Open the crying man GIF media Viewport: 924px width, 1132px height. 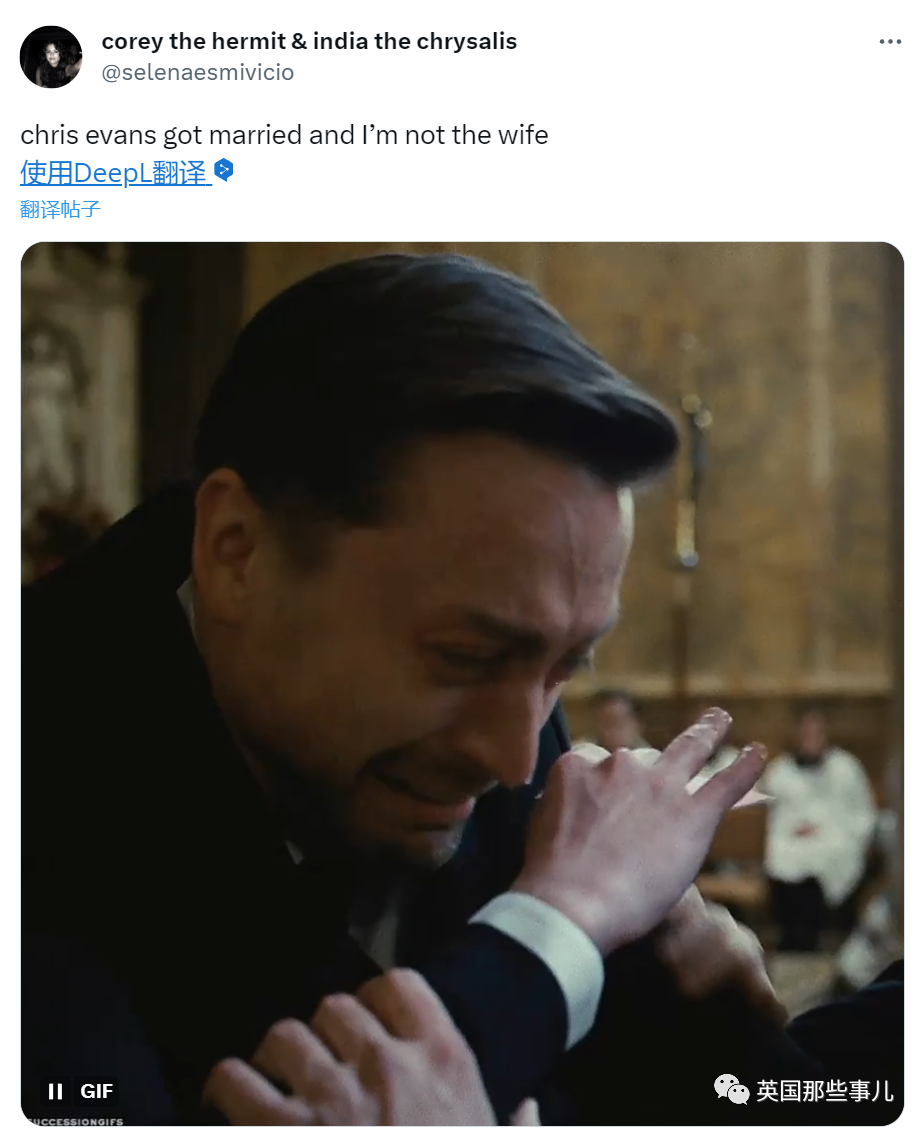tap(462, 683)
